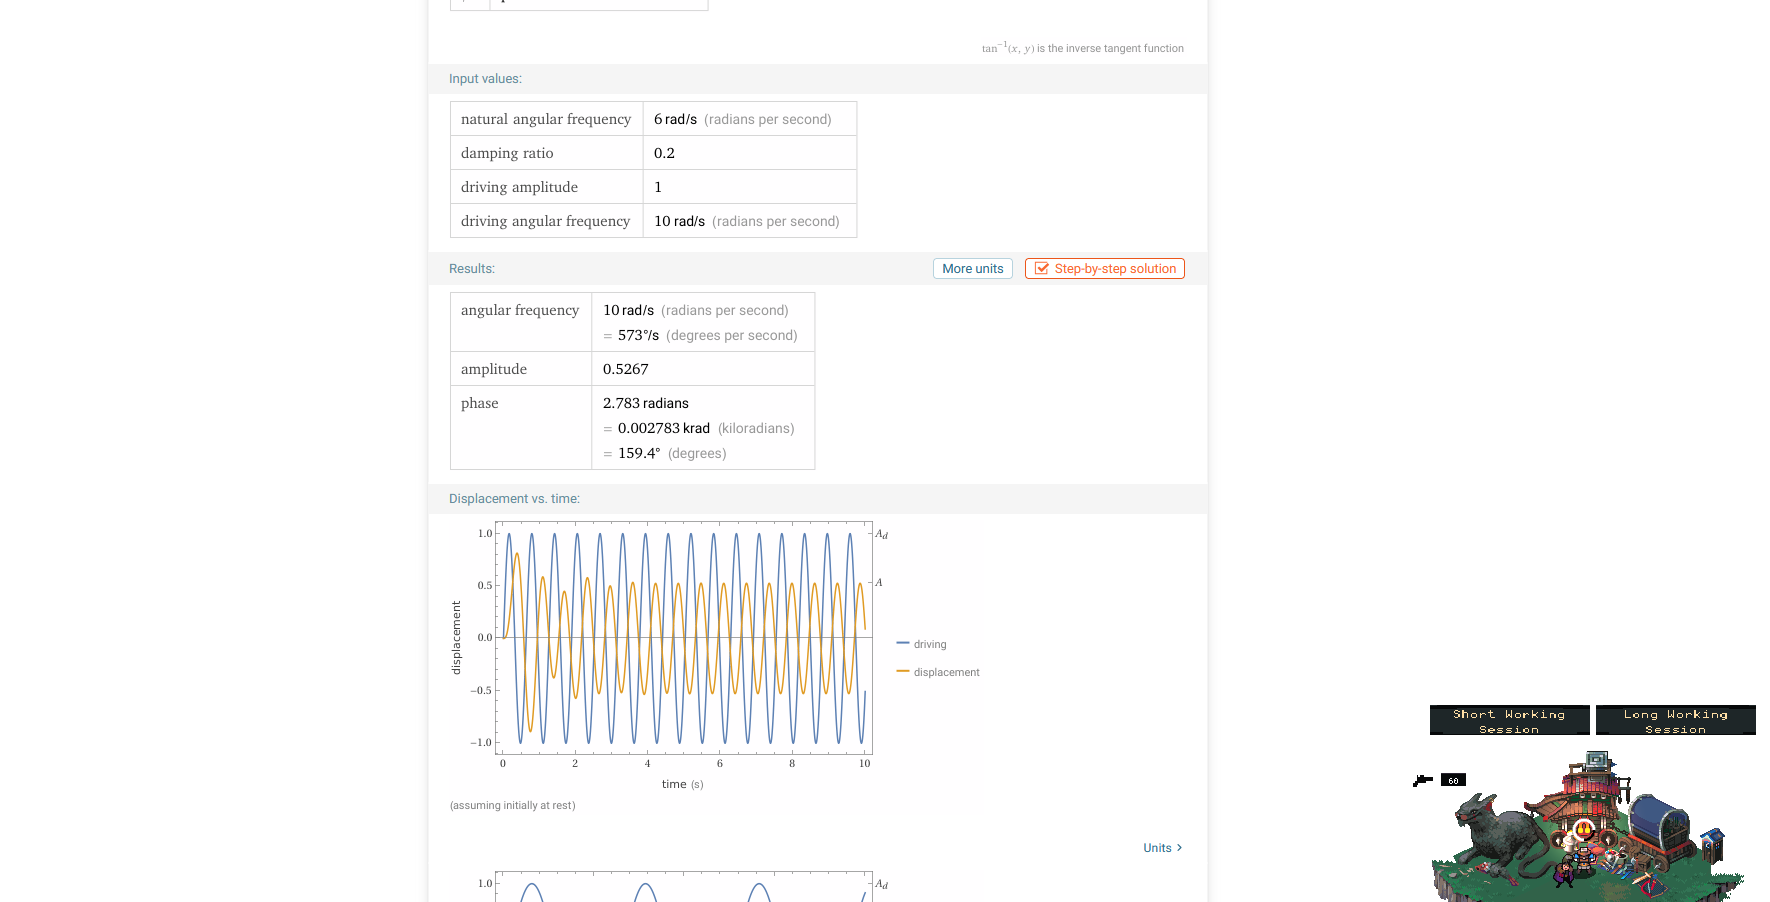Image resolution: width=1770 pixels, height=902 pixels.
Task: Click the 573°/s degrees per second value
Action: [x=638, y=335]
